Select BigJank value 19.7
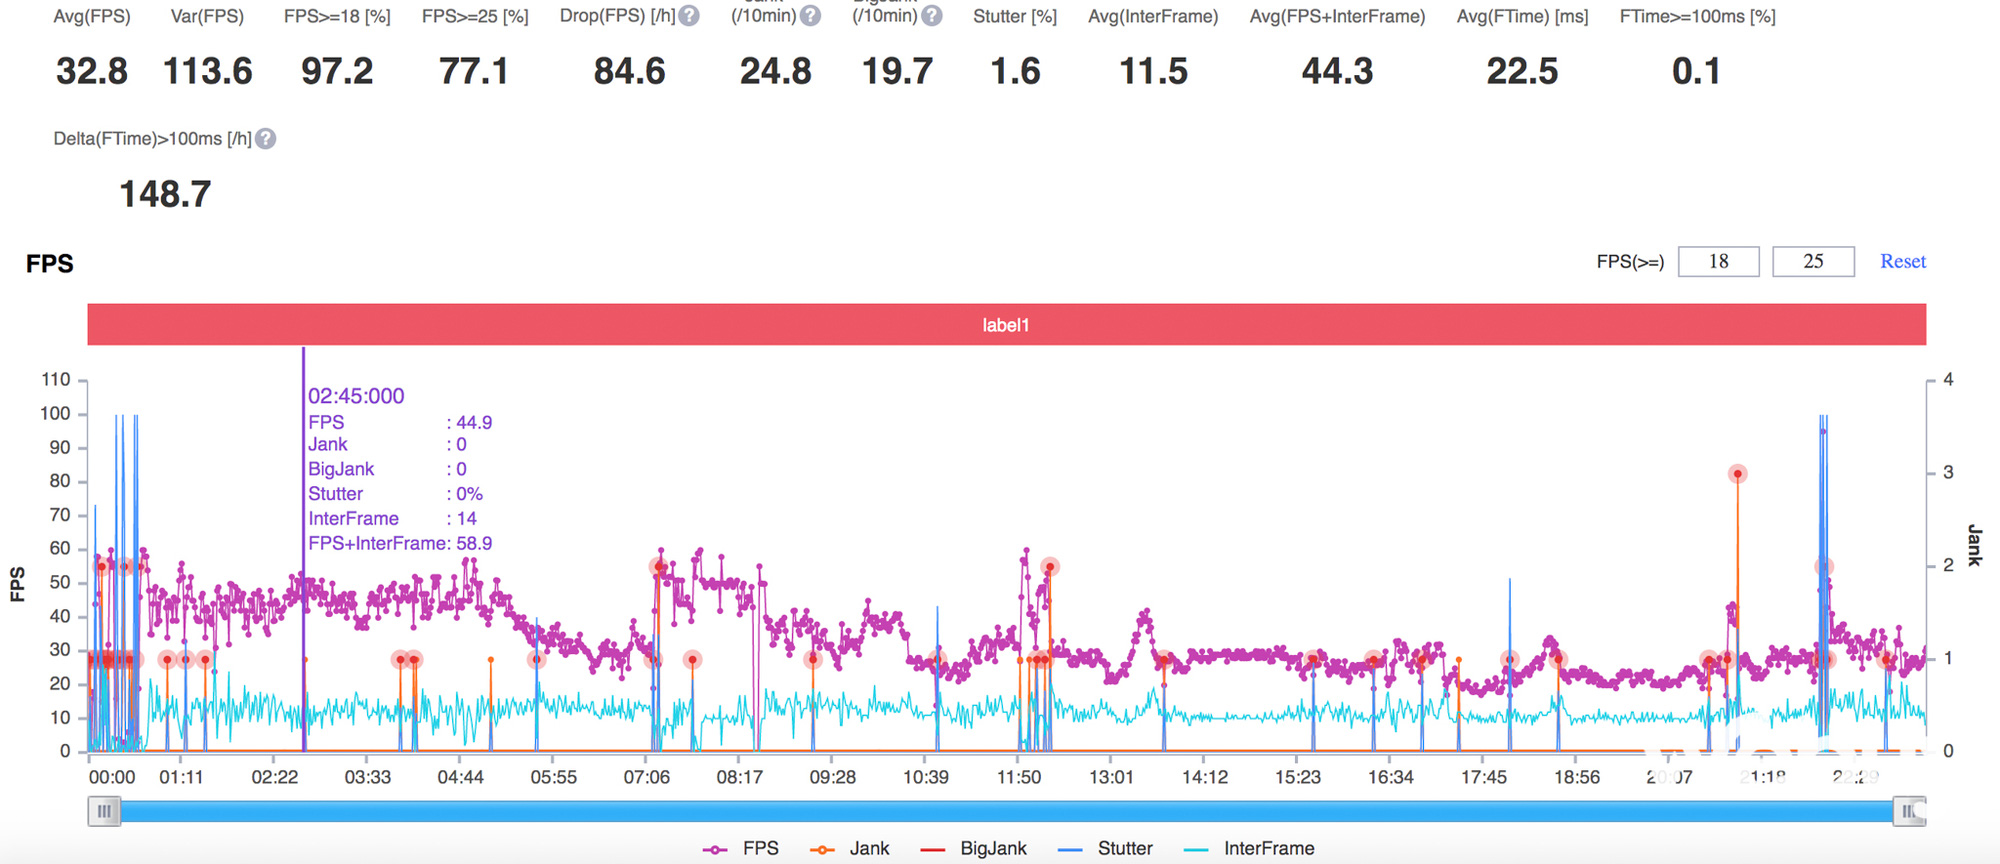Viewport: 2000px width, 864px height. pyautogui.click(x=897, y=72)
